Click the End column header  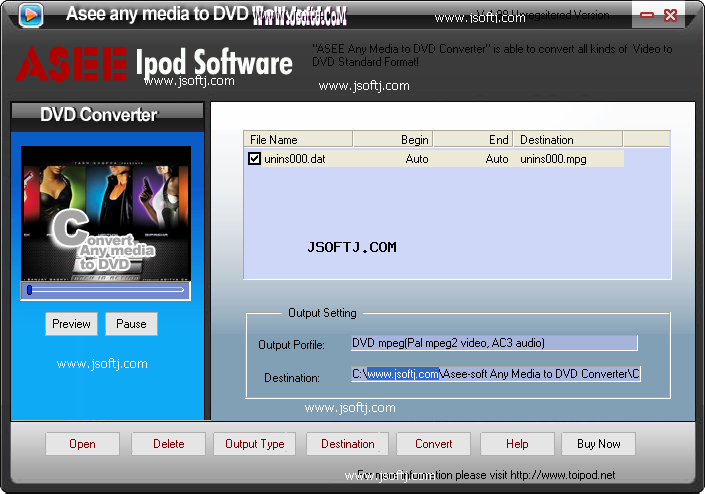pyautogui.click(x=473, y=139)
